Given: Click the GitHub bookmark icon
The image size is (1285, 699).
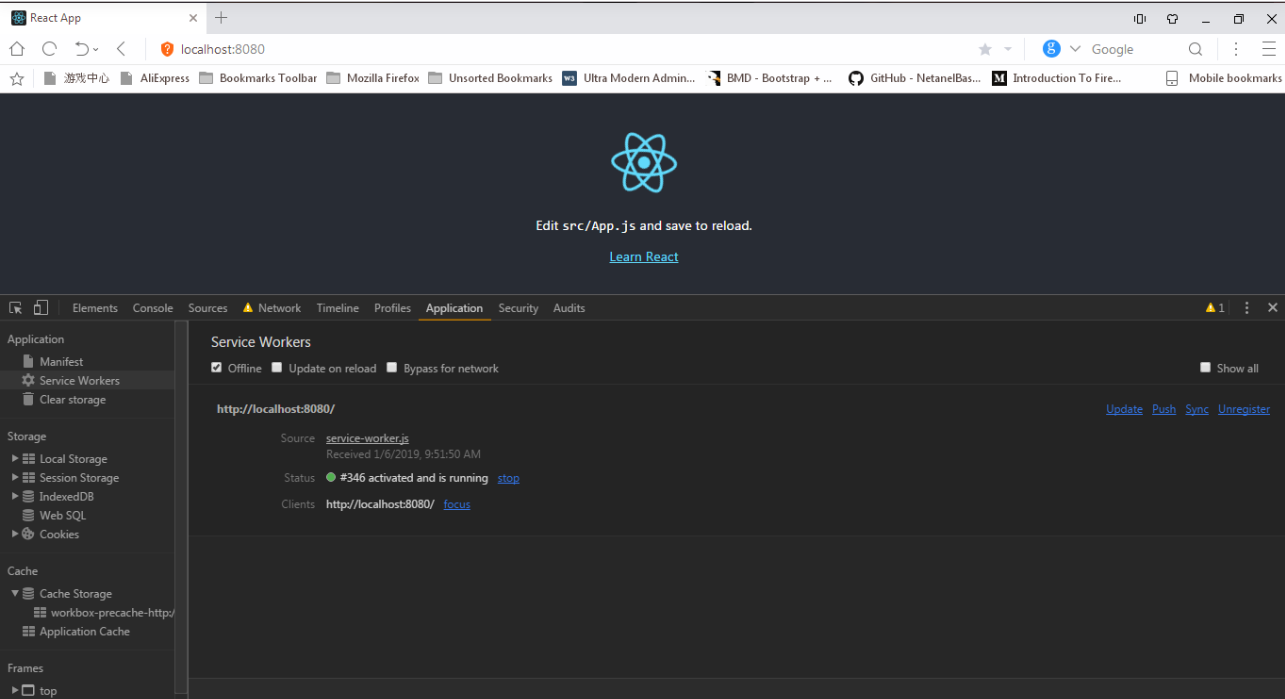Looking at the screenshot, I should click(856, 78).
